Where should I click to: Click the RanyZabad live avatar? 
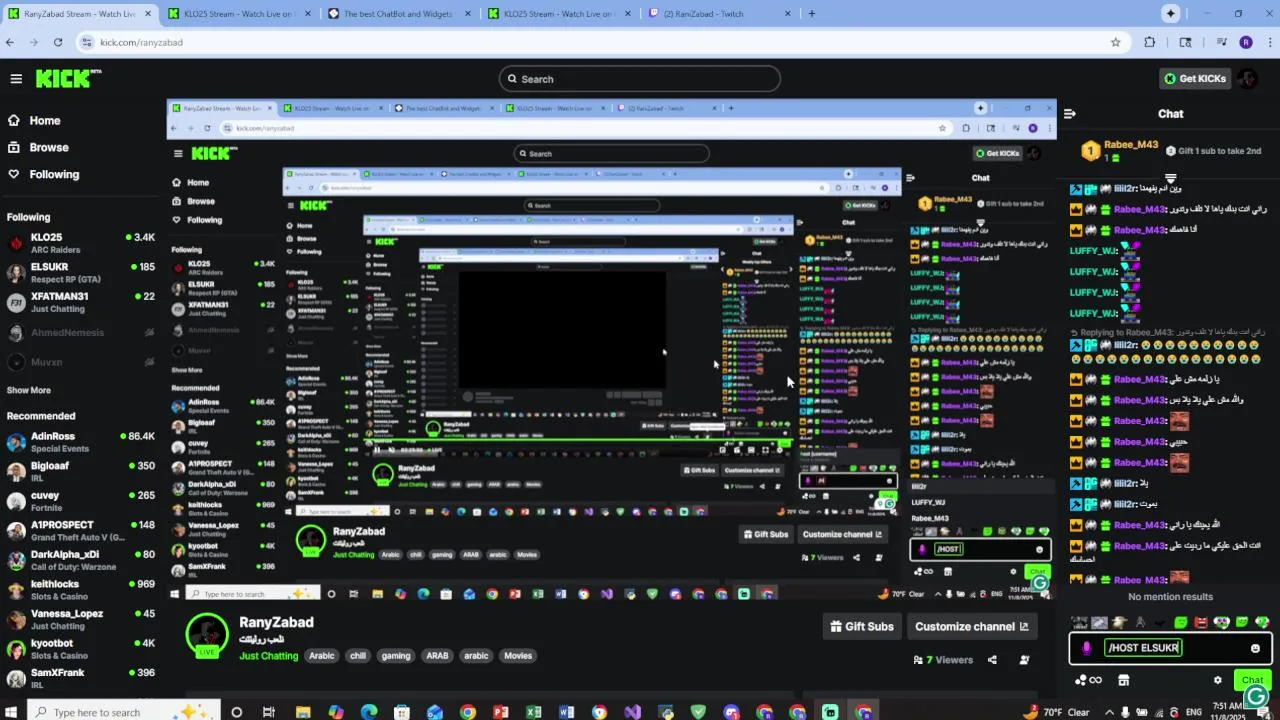click(207, 635)
